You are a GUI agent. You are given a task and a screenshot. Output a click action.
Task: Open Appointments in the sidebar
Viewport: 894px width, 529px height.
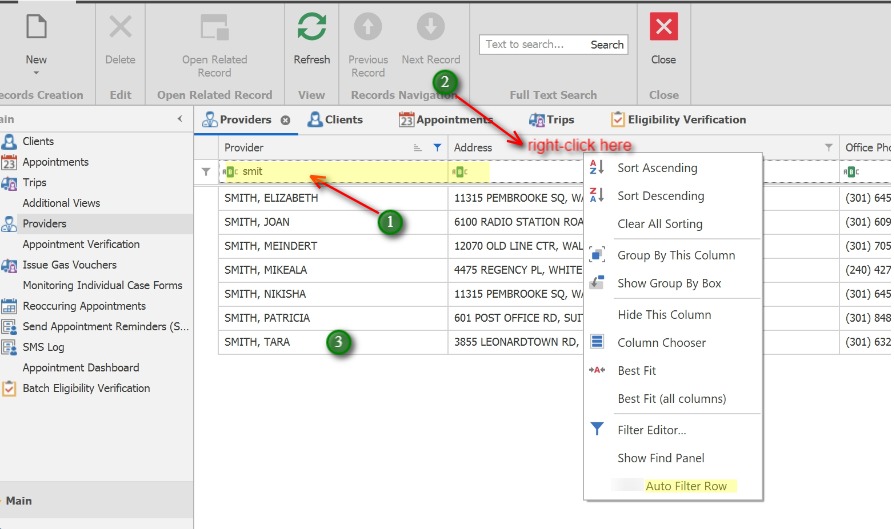point(55,162)
